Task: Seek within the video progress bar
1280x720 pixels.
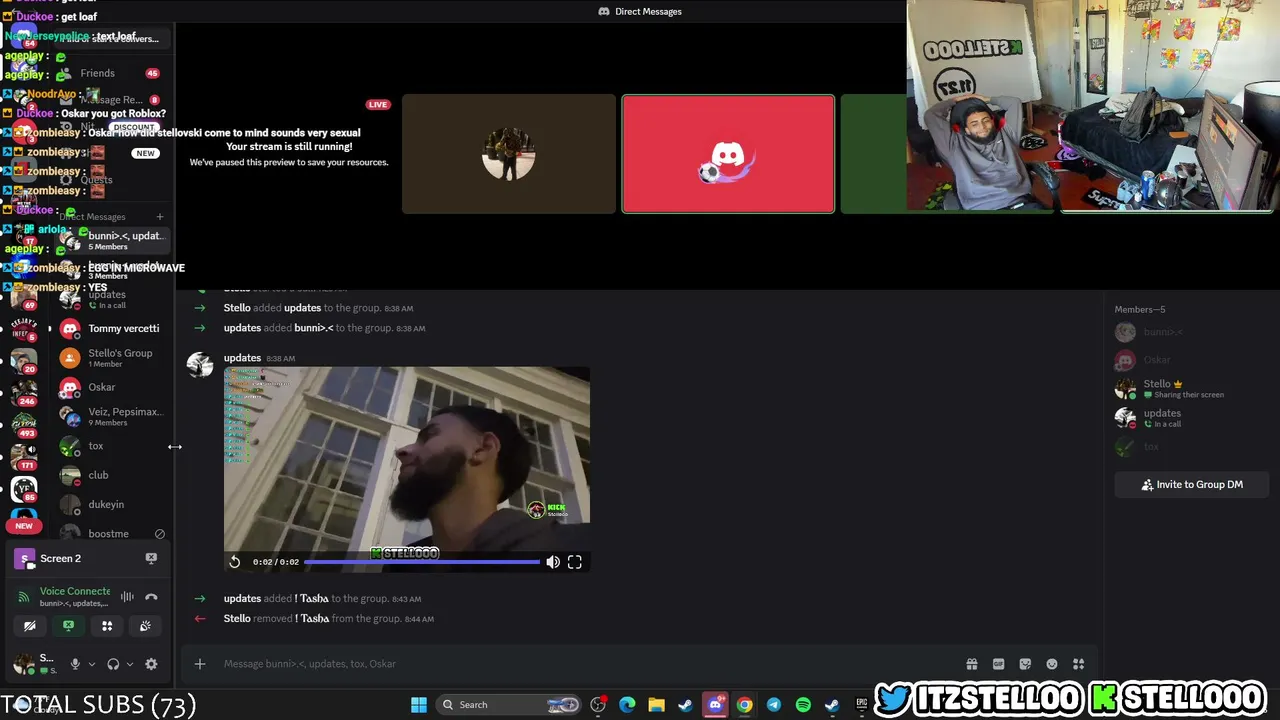Action: [x=422, y=562]
